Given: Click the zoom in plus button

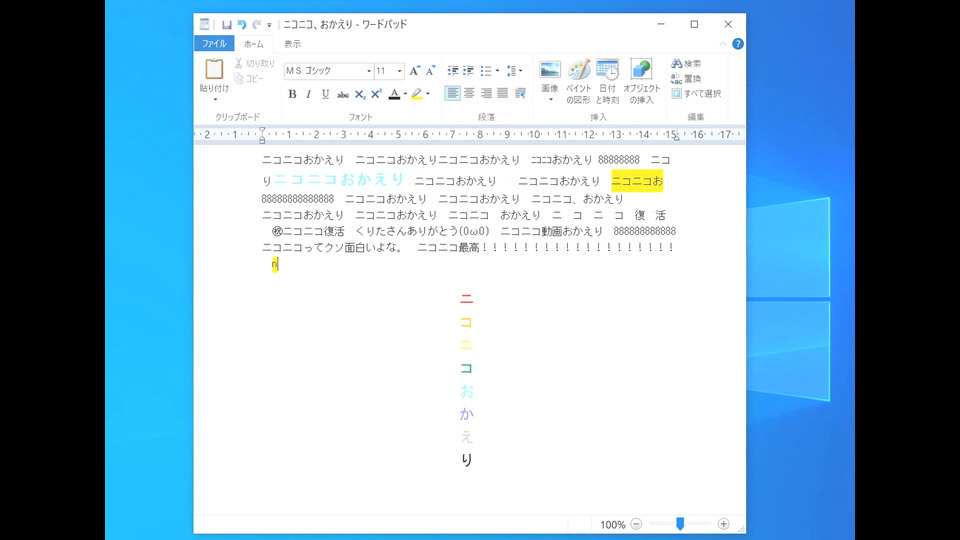Looking at the screenshot, I should click(724, 524).
